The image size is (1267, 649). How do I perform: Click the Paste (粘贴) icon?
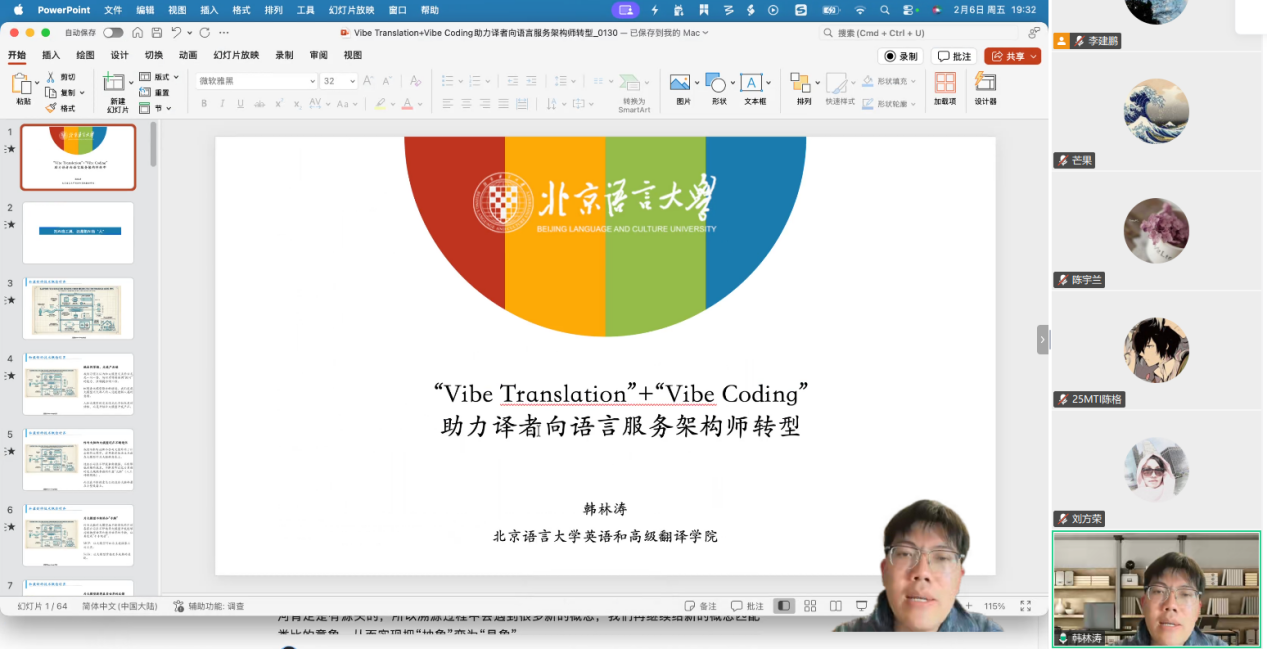[x=22, y=88]
